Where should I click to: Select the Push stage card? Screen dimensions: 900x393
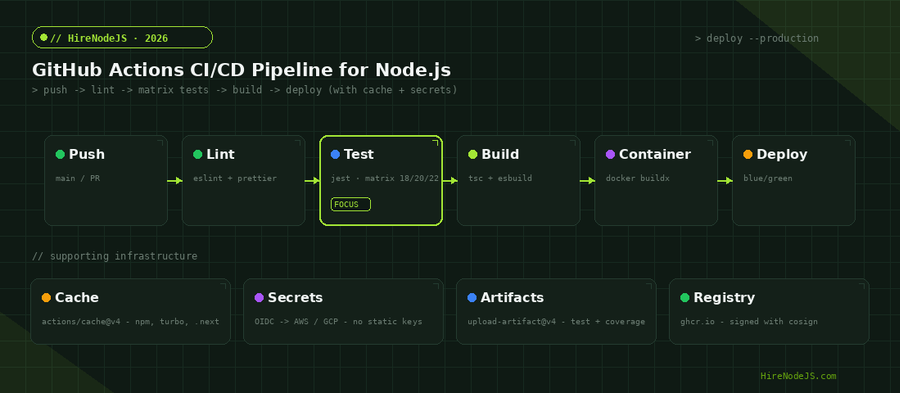106,180
